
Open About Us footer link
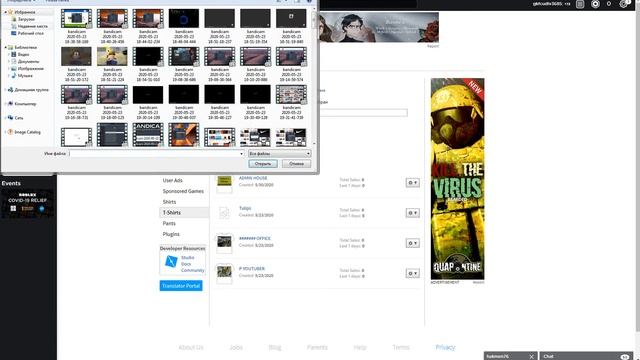191,348
